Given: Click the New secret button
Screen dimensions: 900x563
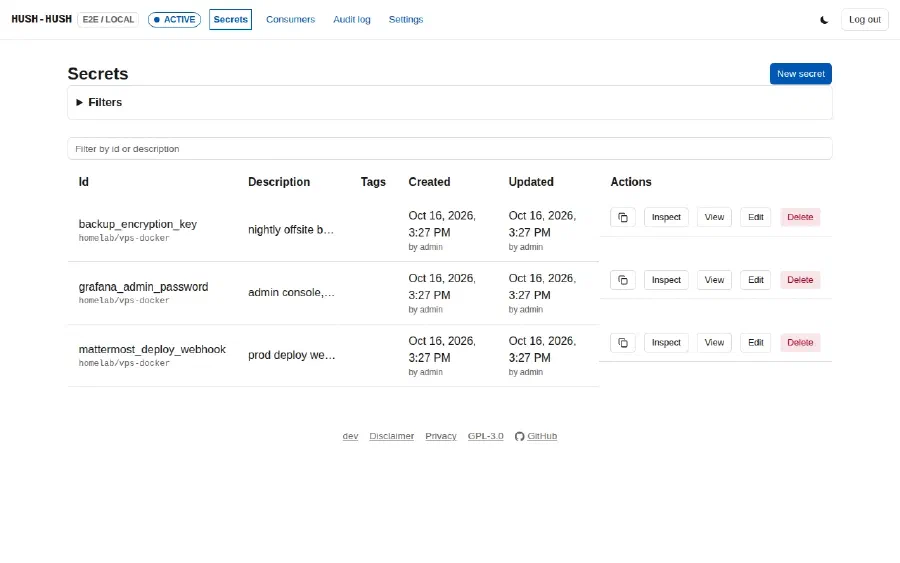Looking at the screenshot, I should (801, 73).
